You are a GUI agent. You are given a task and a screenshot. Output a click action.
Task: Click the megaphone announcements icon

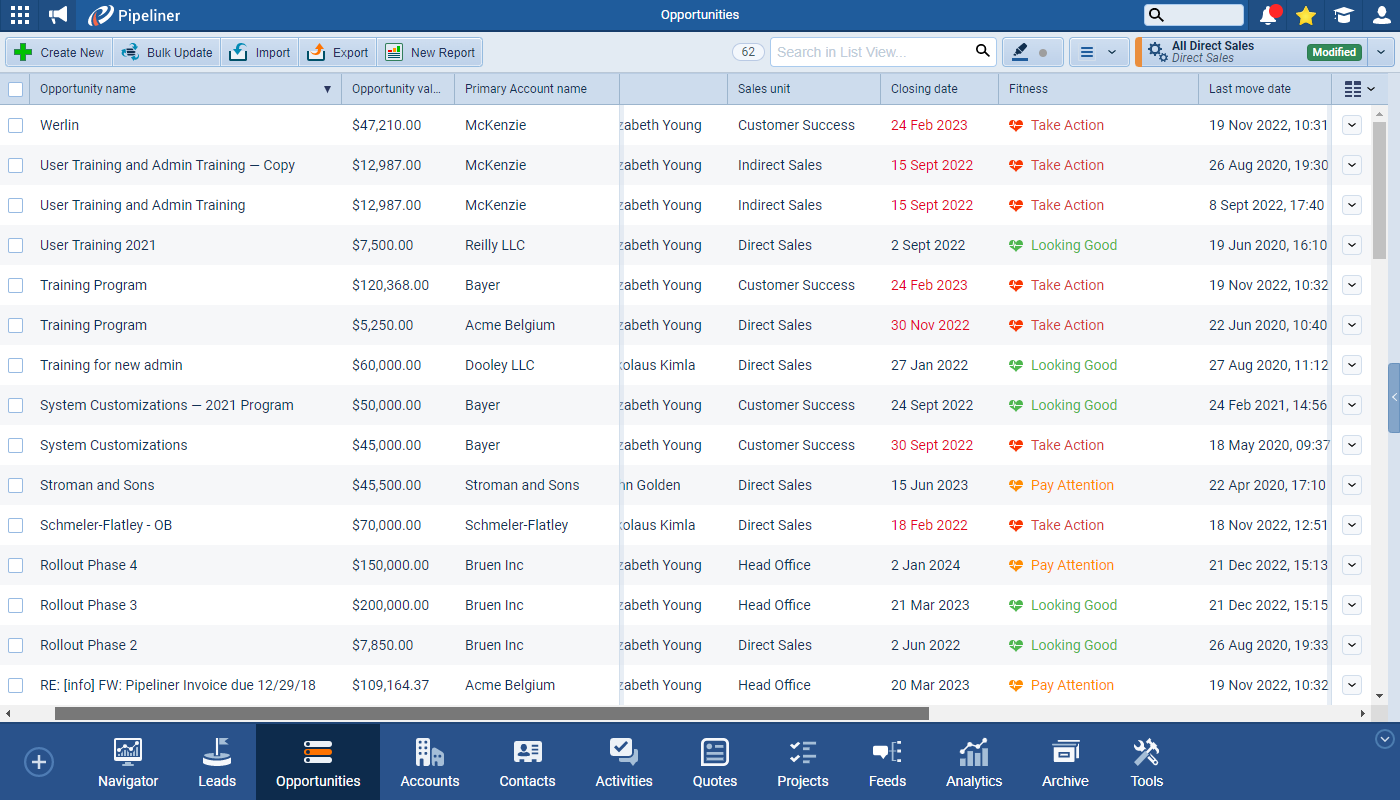coord(59,15)
